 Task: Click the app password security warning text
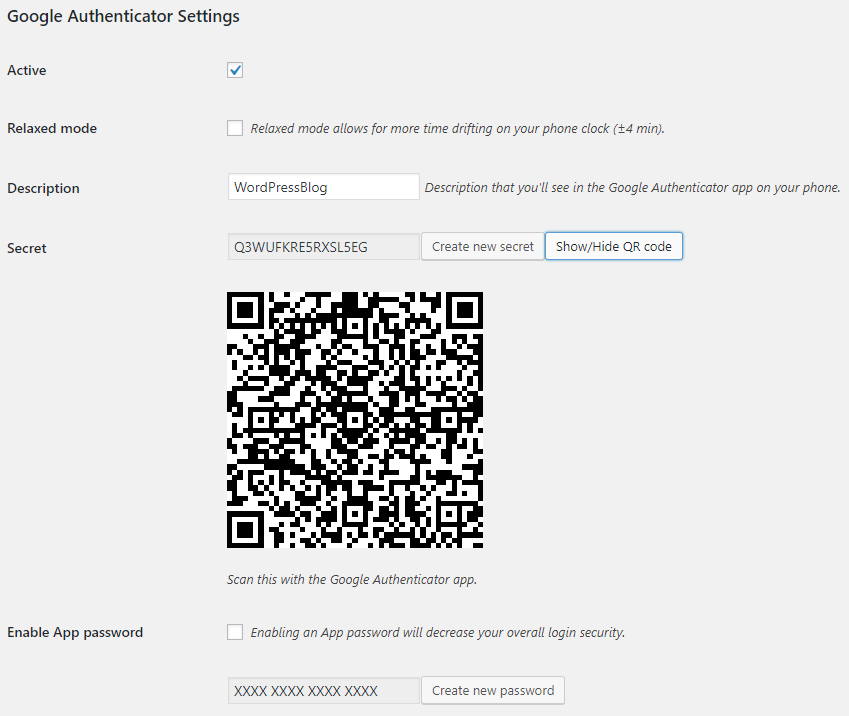(x=437, y=633)
